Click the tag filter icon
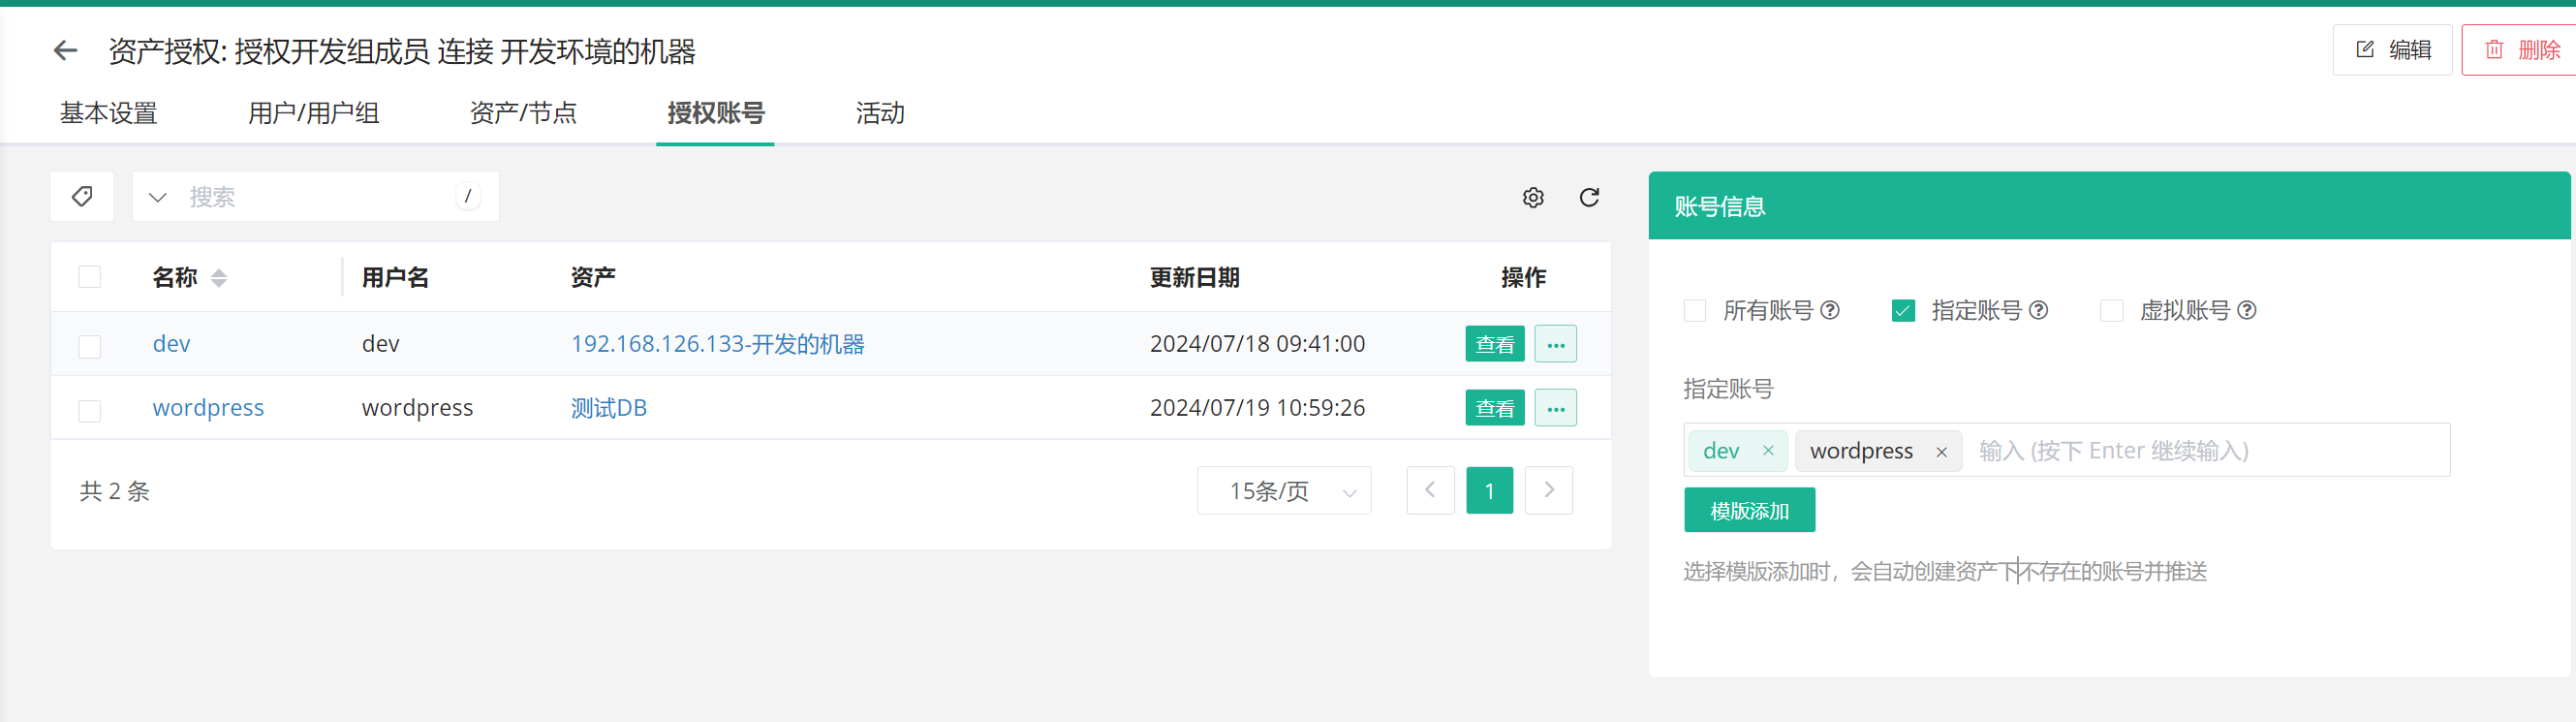This screenshot has width=2576, height=722. pos(82,196)
